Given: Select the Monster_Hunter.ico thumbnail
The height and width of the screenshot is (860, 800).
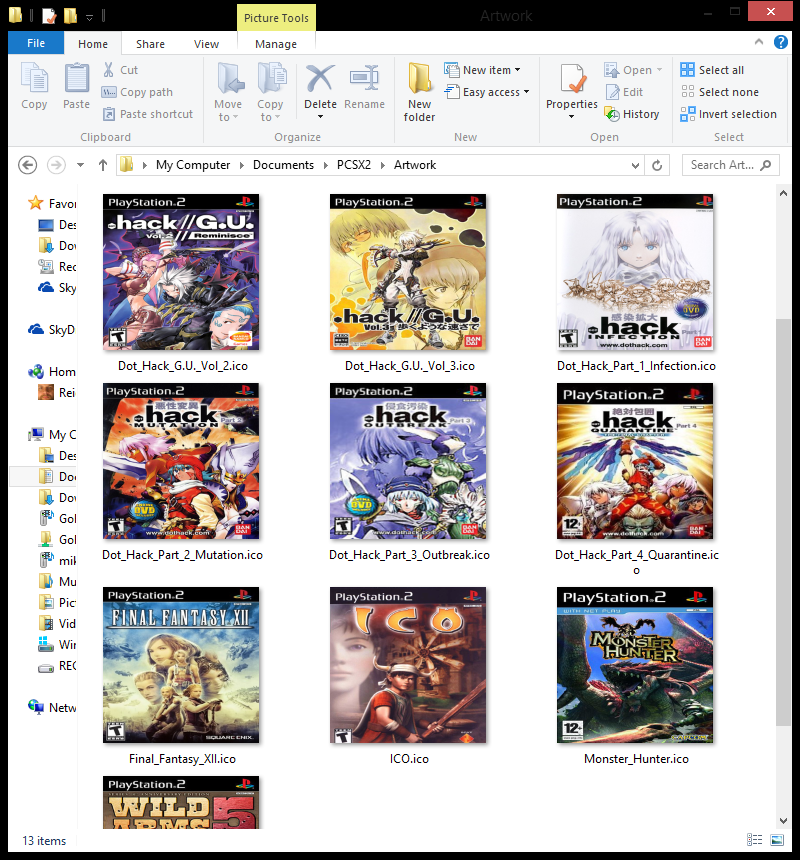Looking at the screenshot, I should (635, 665).
